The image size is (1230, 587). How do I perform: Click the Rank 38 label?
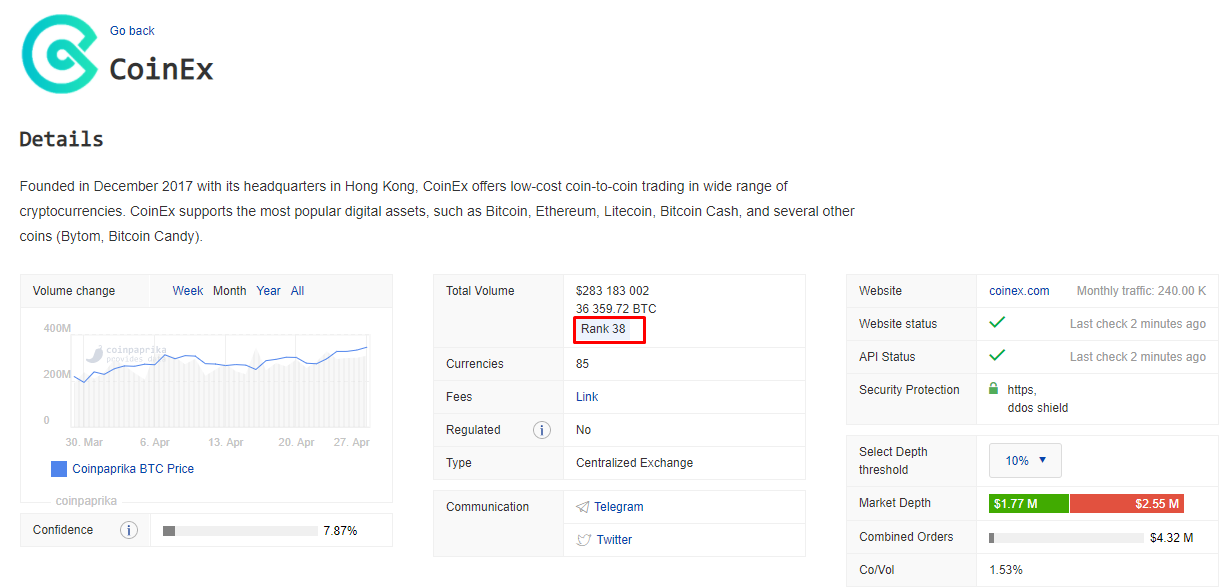[x=603, y=329]
